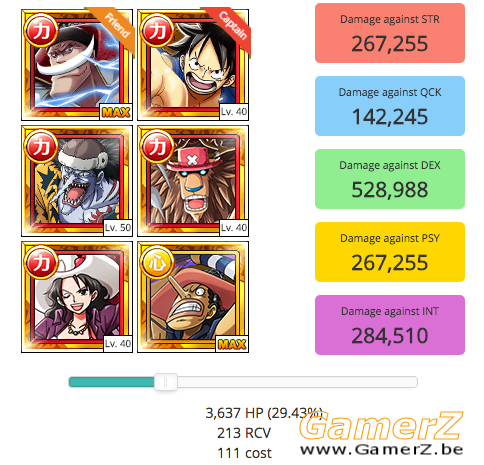Open the Damage against PSY panel
484x465 pixels.
pos(390,252)
